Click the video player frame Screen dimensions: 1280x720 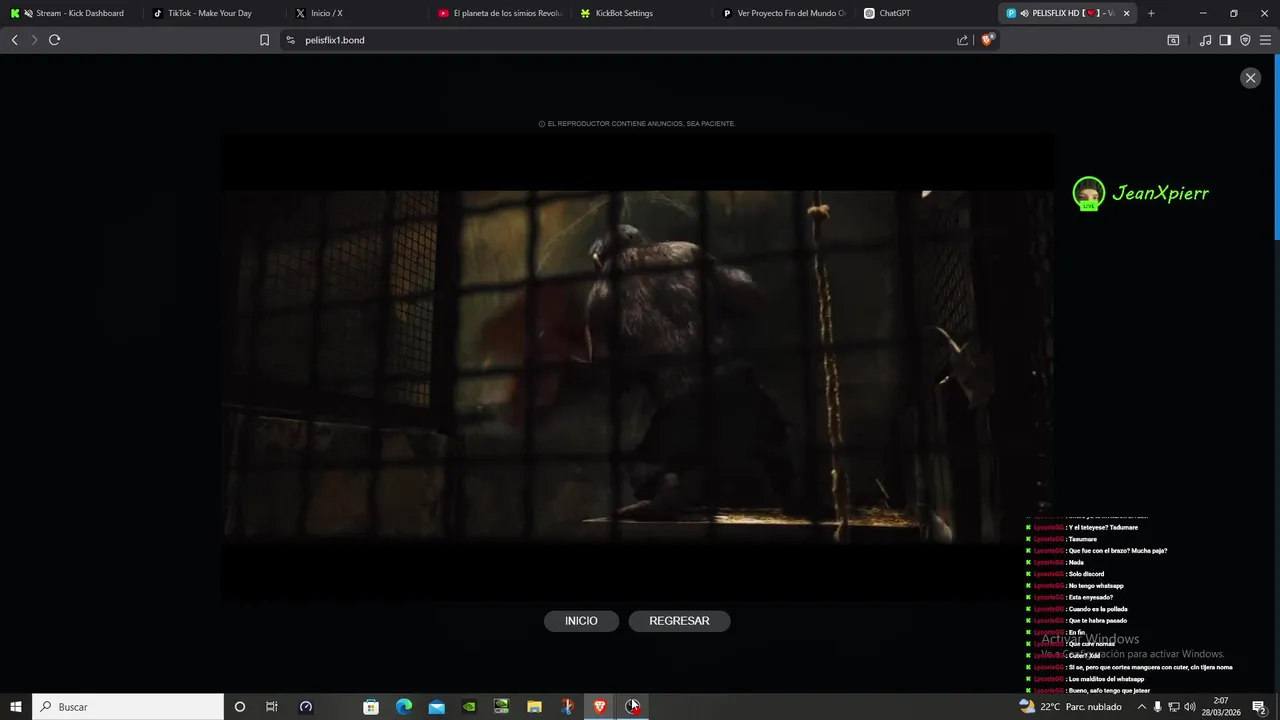pos(638,367)
